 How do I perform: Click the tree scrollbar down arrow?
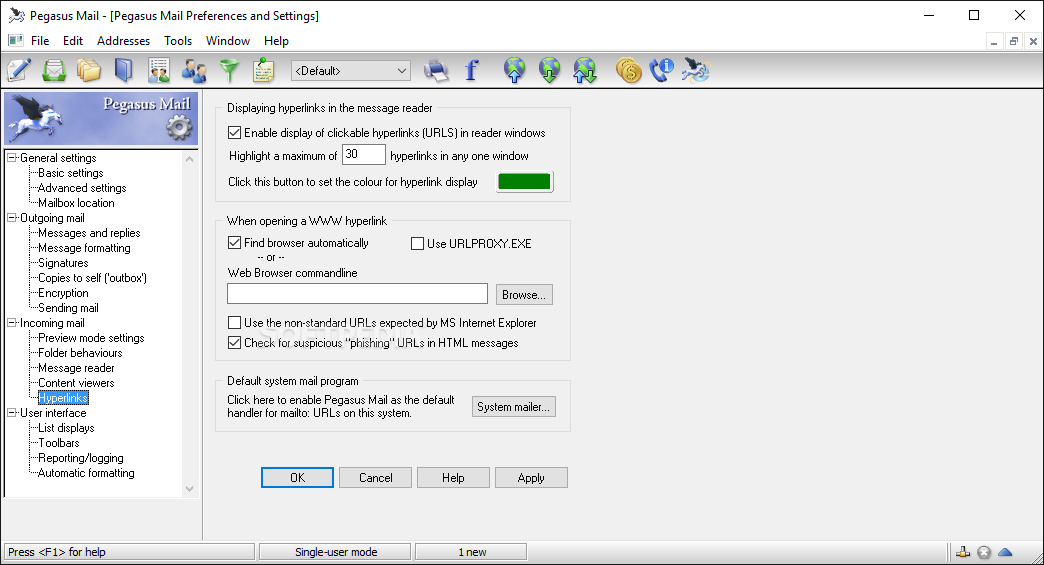[190, 488]
